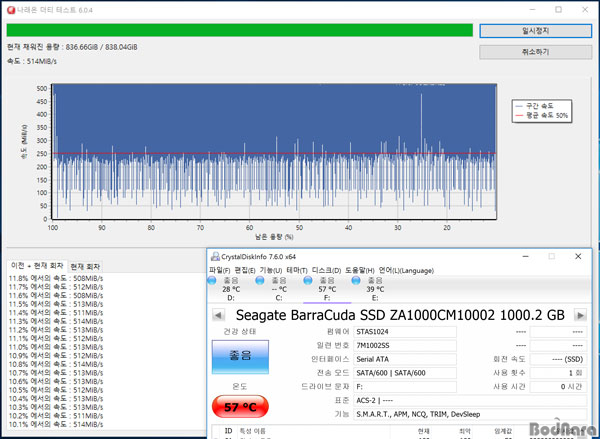The height and width of the screenshot is (439, 600).
Task: Click the 10.5% 에서의 속도 : 512MiB/s log row
Action: [x=56, y=390]
